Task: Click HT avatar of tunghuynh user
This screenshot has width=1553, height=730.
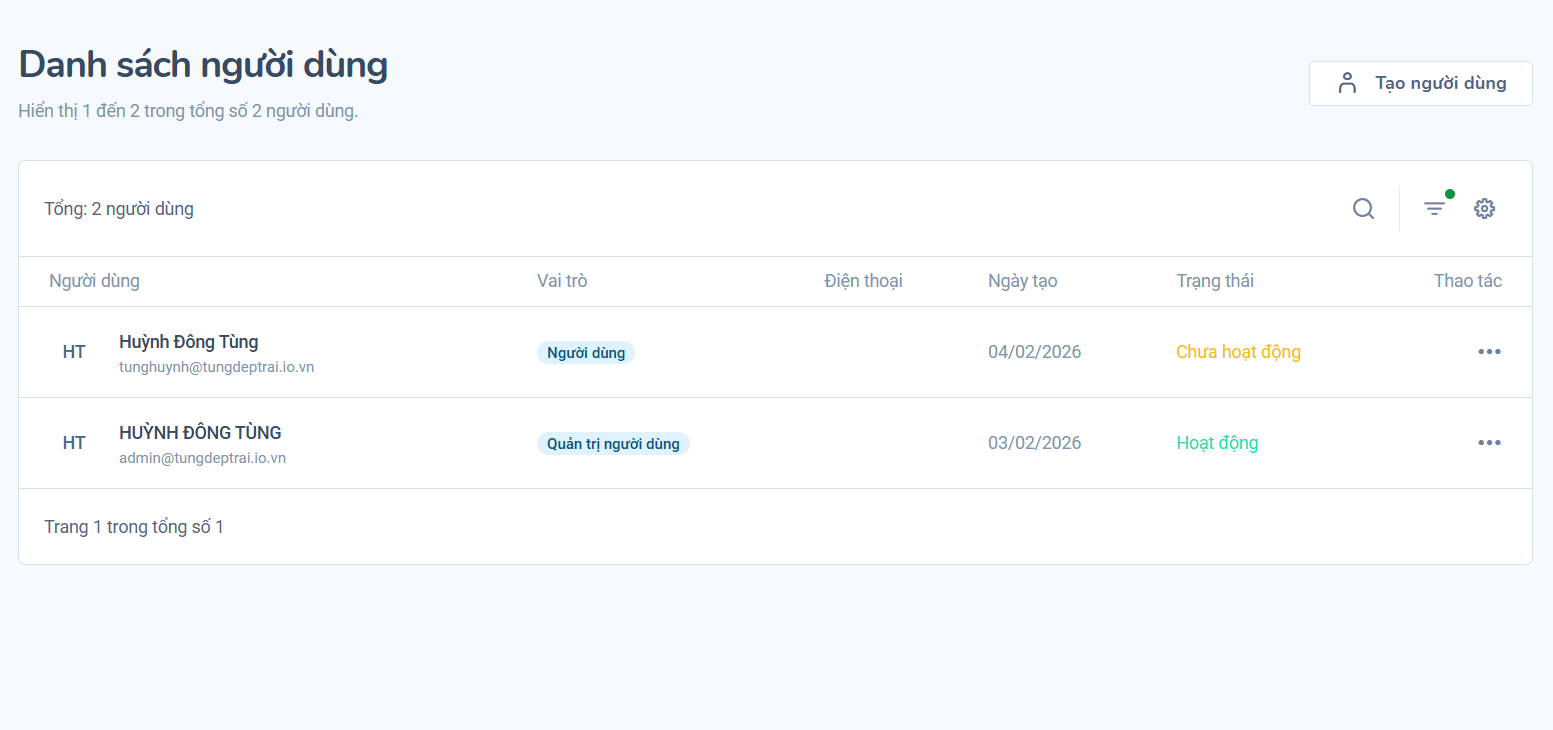Action: pyautogui.click(x=74, y=352)
